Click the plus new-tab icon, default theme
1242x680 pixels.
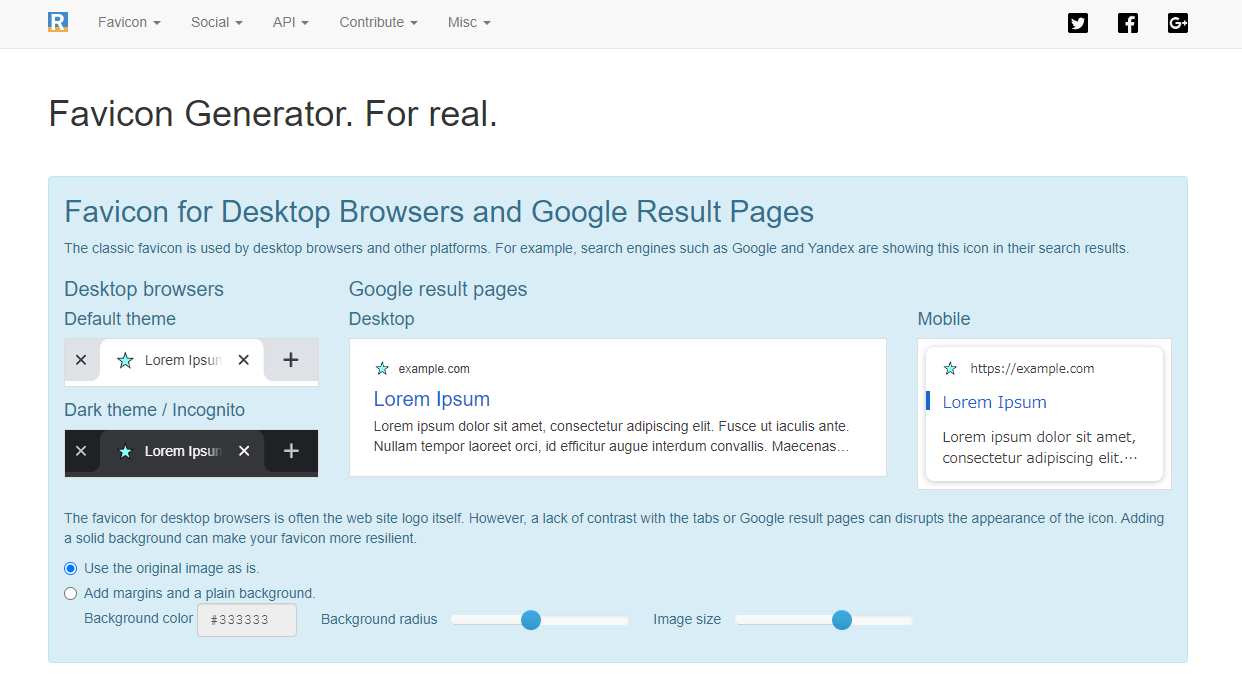pyautogui.click(x=291, y=360)
